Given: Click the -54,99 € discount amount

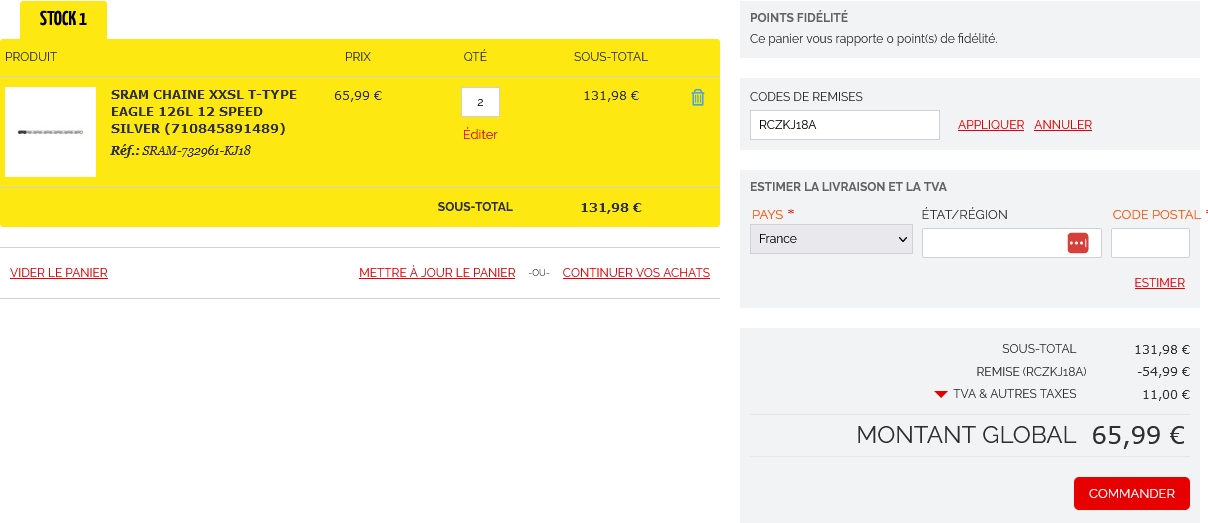Looking at the screenshot, I should (1164, 372).
